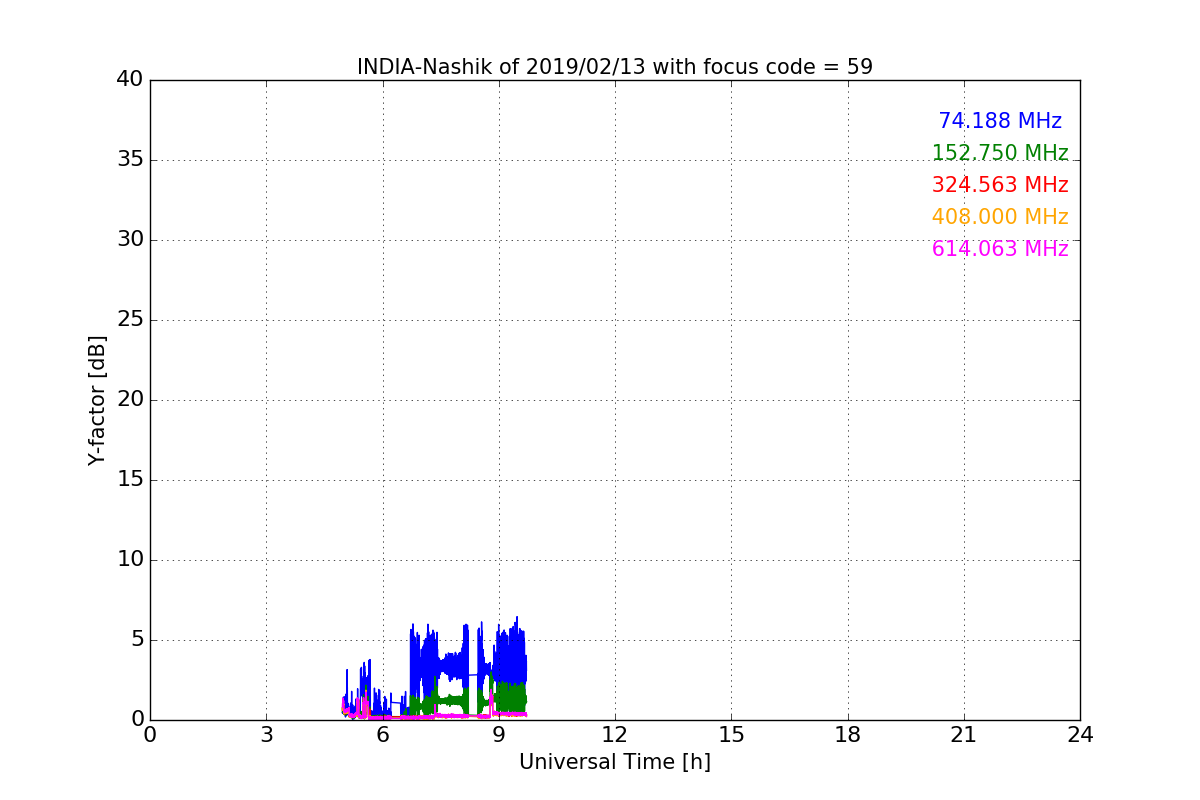Pick the magenta 614.063 MHz legend entry
Screen dimensions: 1200x800
point(999,249)
